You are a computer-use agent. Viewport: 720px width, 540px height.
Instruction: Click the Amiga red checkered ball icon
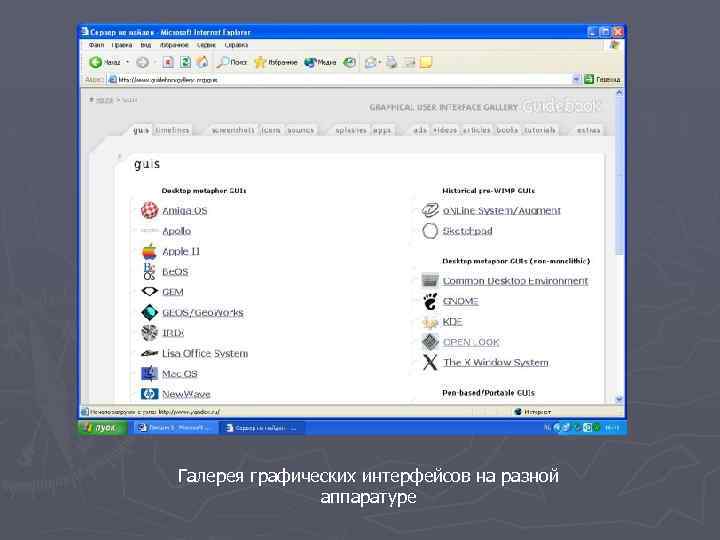(149, 210)
